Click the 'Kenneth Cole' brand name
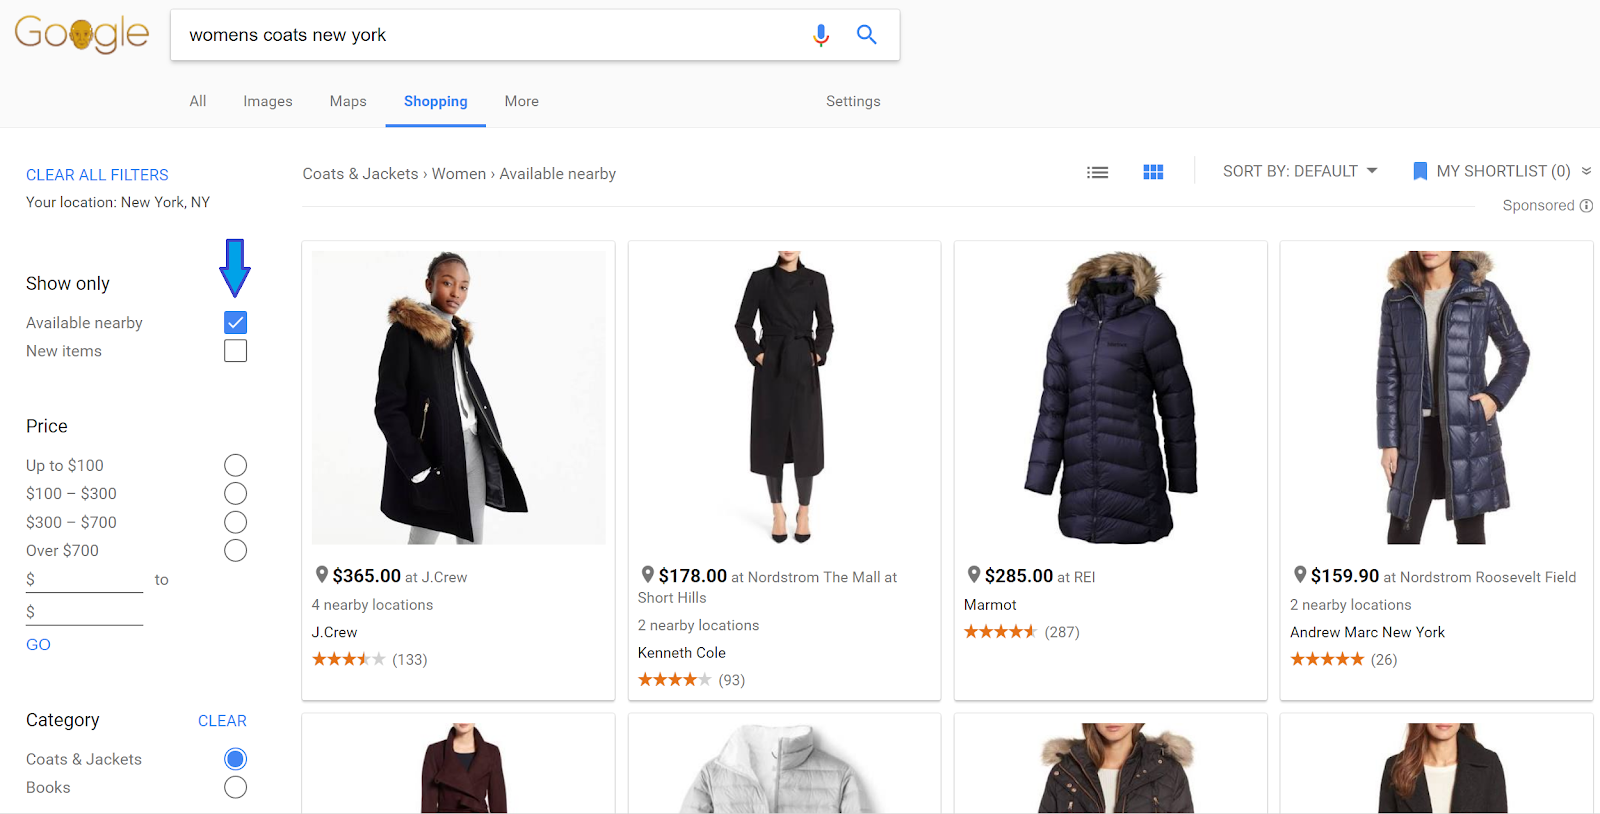1600x814 pixels. pyautogui.click(x=682, y=653)
